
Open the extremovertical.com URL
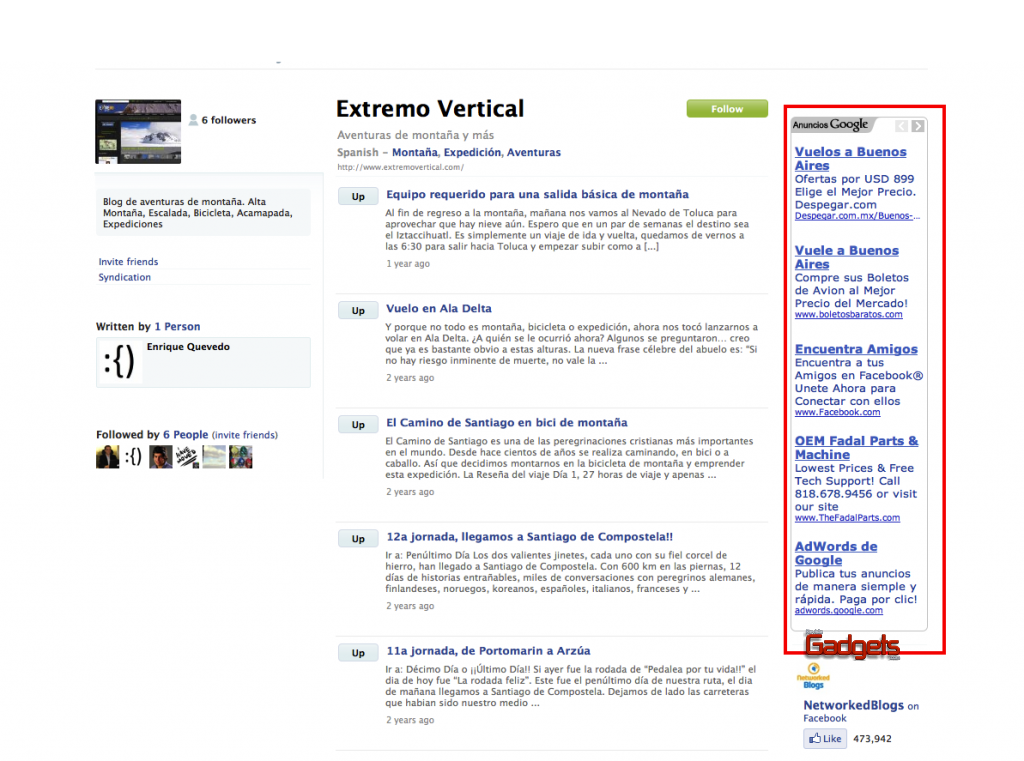[400, 167]
